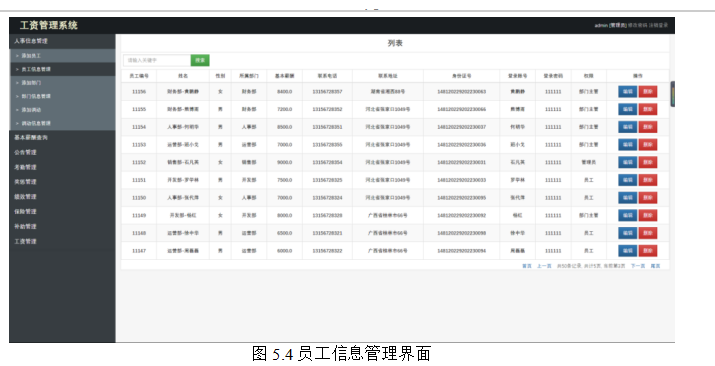This screenshot has height=366, width=715.
Task: Select employee number cell 11156
Action: tap(139, 92)
